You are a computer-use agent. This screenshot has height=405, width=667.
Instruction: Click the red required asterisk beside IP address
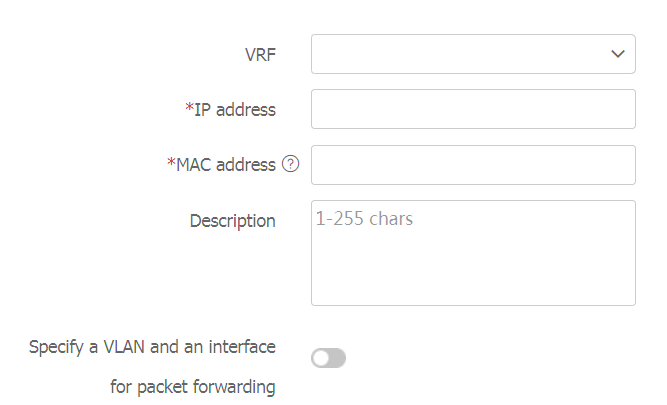coord(189,107)
